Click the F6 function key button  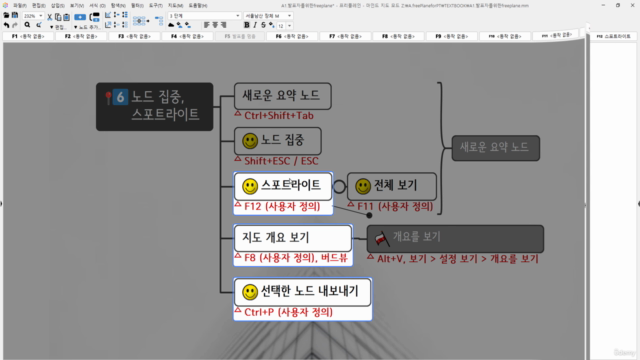(292, 36)
